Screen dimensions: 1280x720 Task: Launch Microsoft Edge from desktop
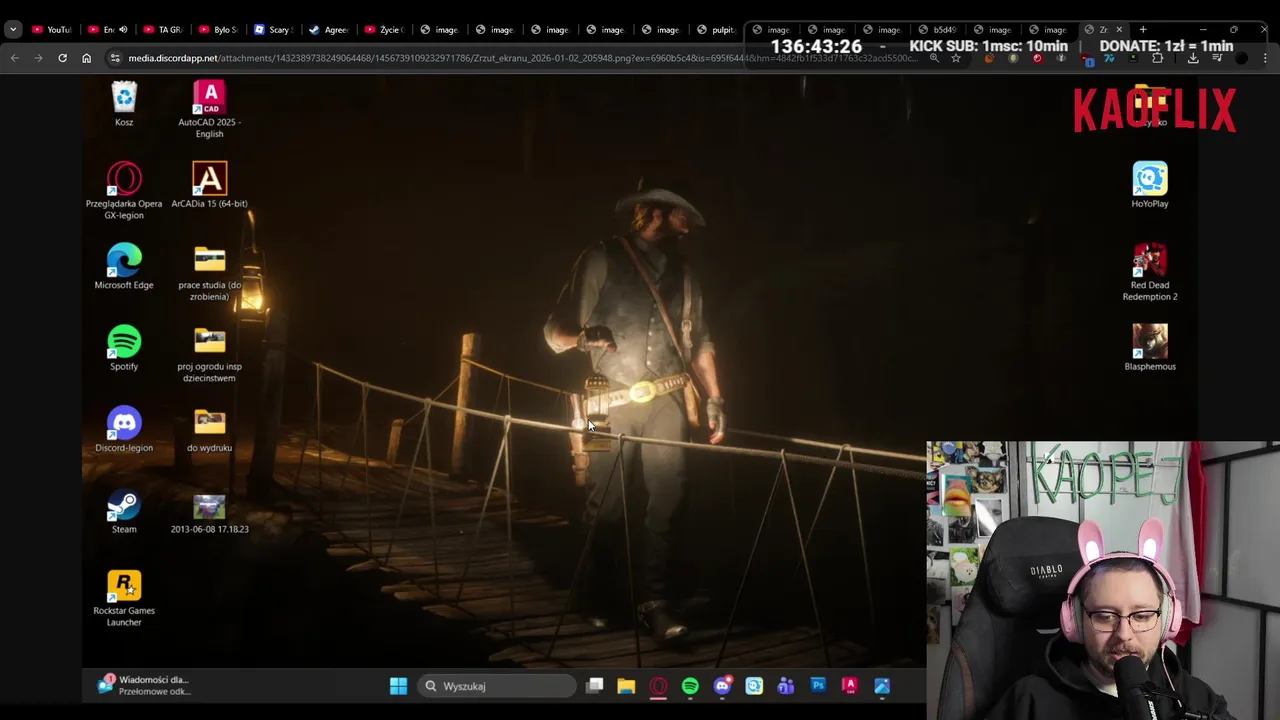click(124, 266)
